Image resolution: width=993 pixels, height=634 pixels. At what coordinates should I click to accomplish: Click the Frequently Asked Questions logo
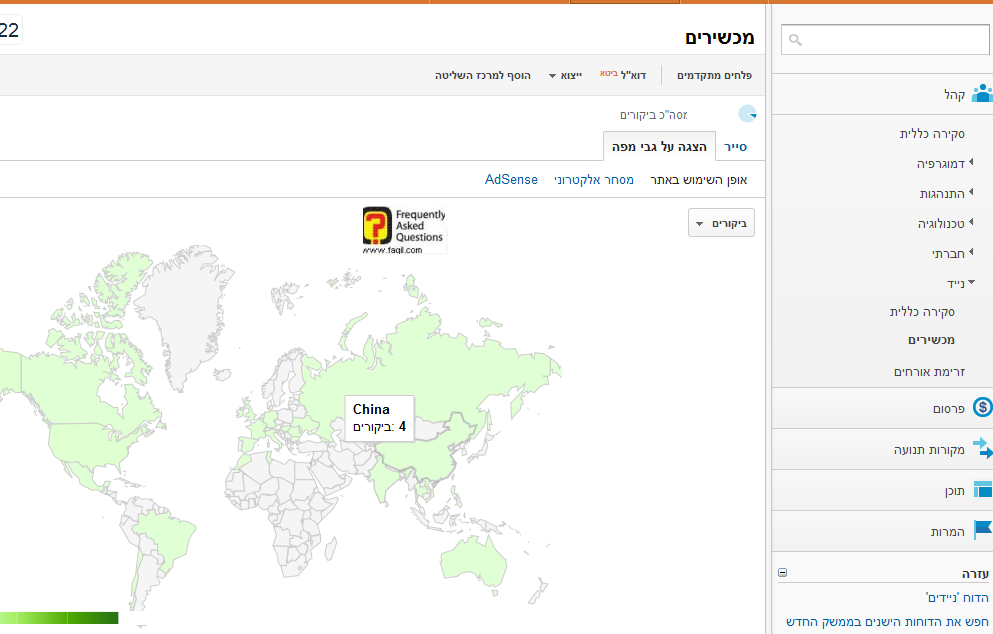[404, 231]
